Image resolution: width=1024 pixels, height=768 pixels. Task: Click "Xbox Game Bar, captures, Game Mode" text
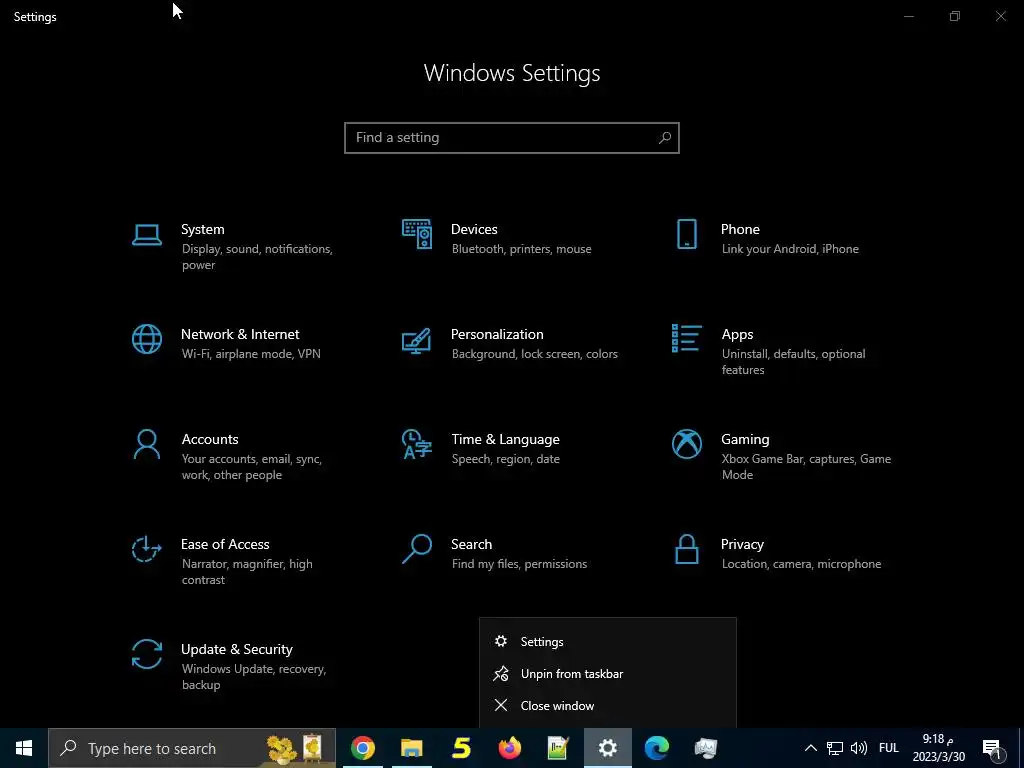tap(806, 467)
